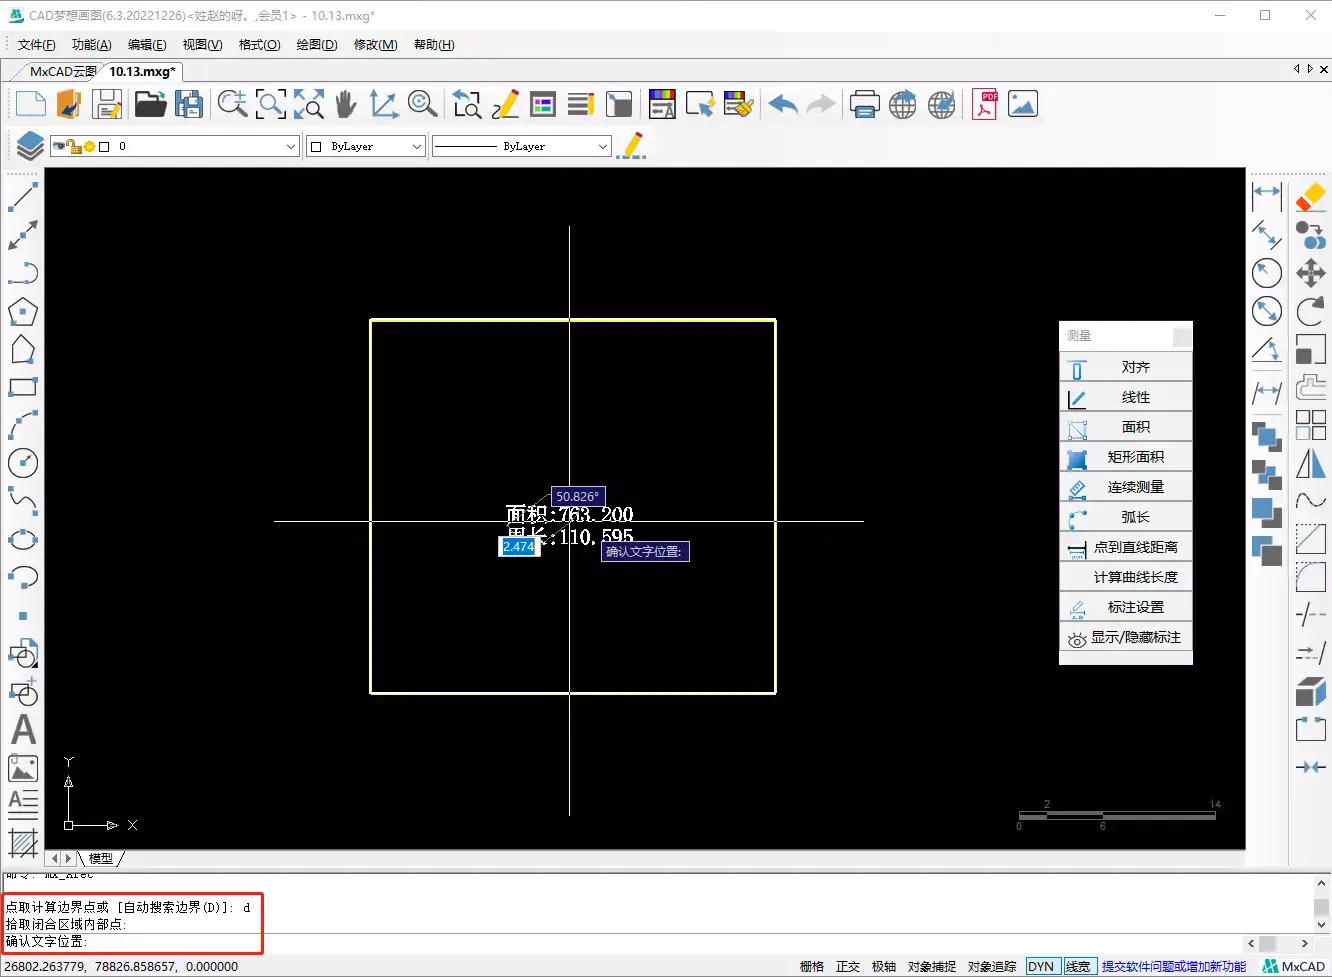Click the PDF export icon
The height and width of the screenshot is (977, 1332).
[984, 104]
